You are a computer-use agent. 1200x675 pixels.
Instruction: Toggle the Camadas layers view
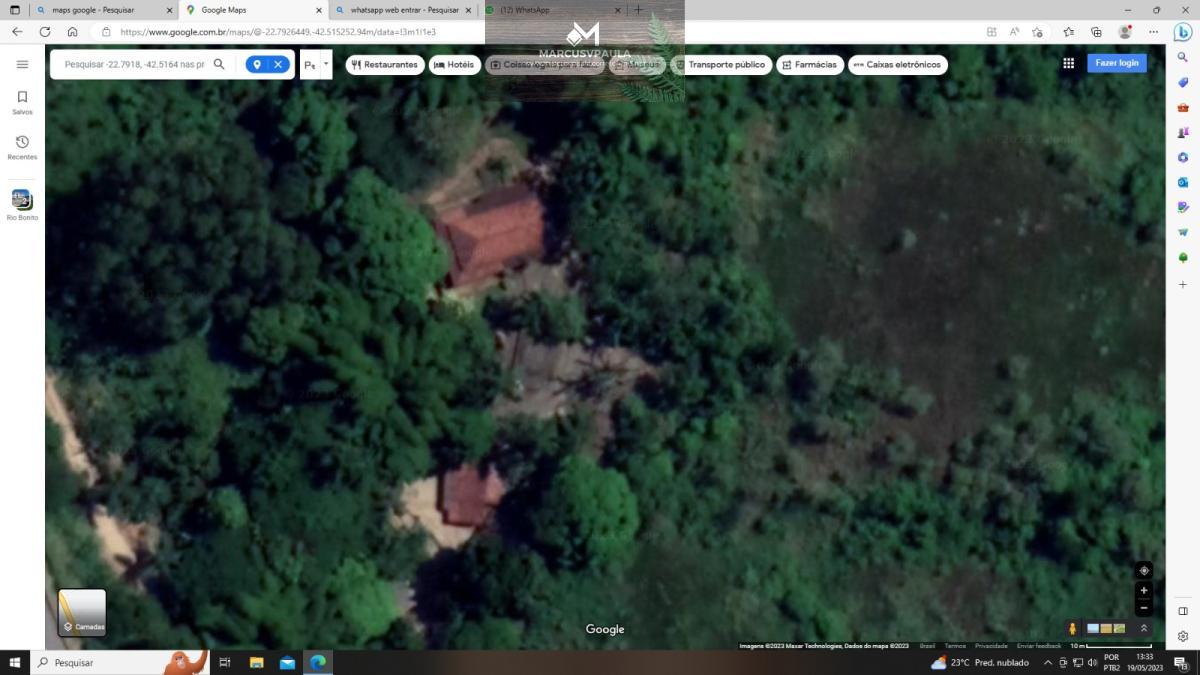coord(82,612)
